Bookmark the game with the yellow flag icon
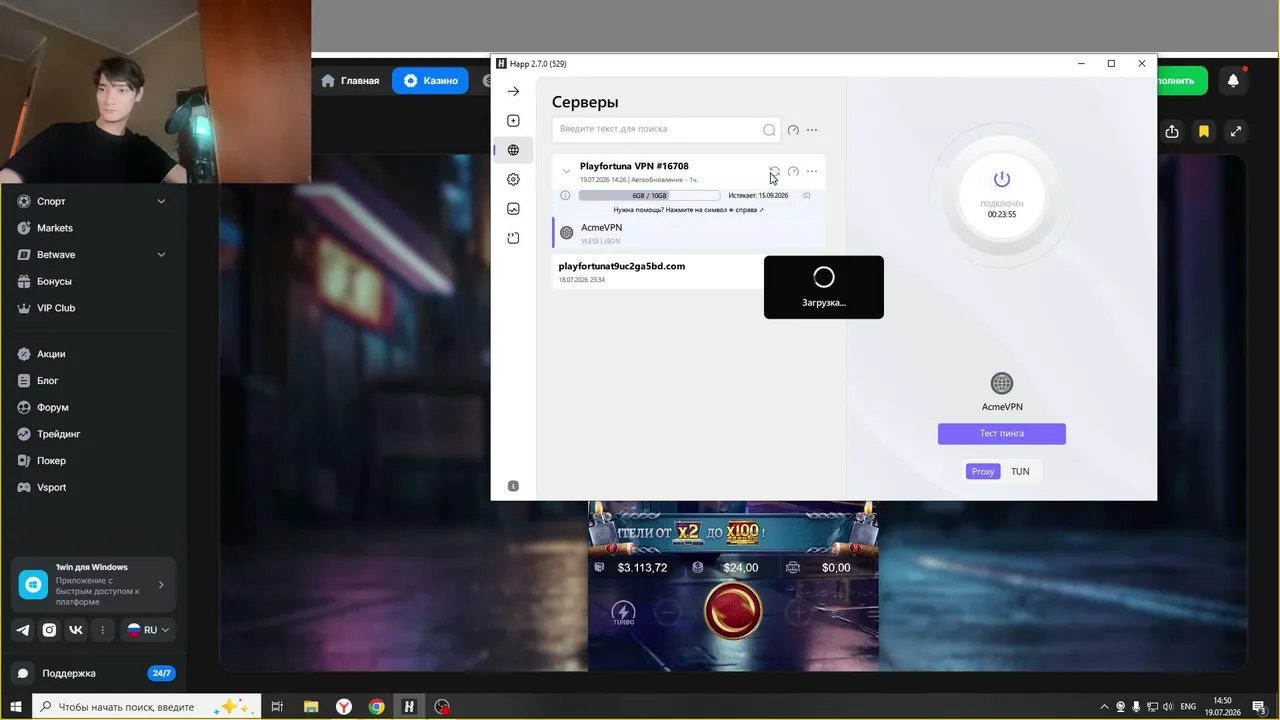The width and height of the screenshot is (1280, 720). [1204, 131]
